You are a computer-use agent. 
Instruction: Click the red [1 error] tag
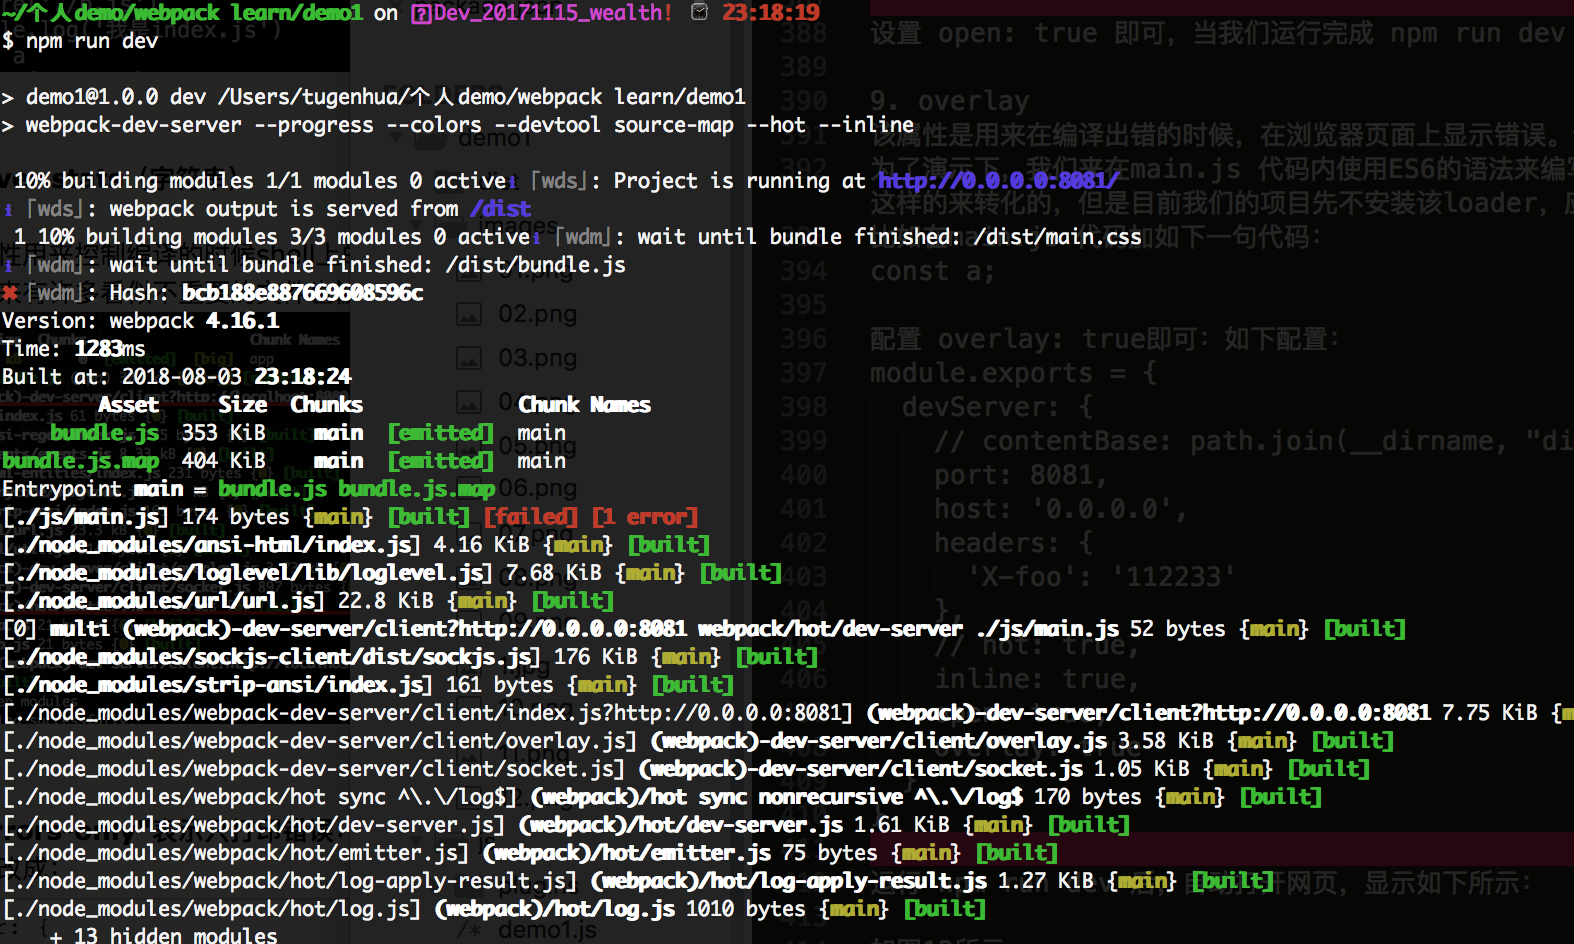point(645,517)
